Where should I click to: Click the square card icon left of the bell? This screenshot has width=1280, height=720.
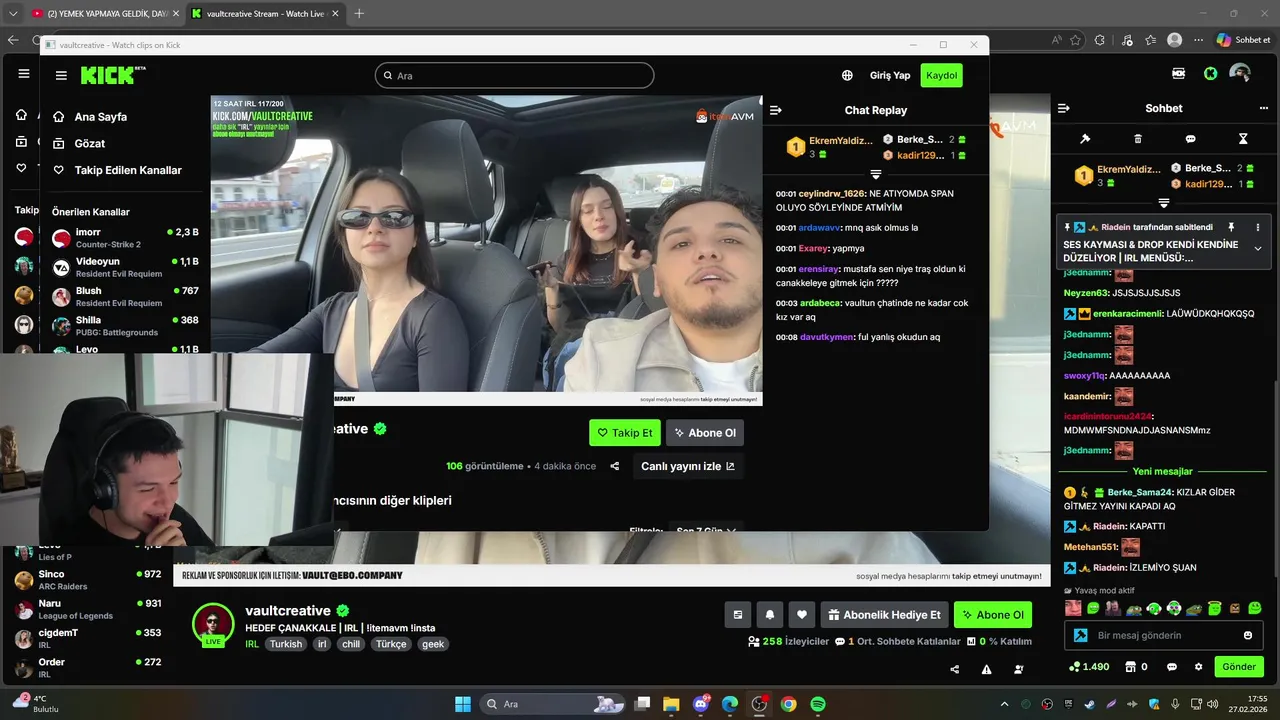(738, 615)
